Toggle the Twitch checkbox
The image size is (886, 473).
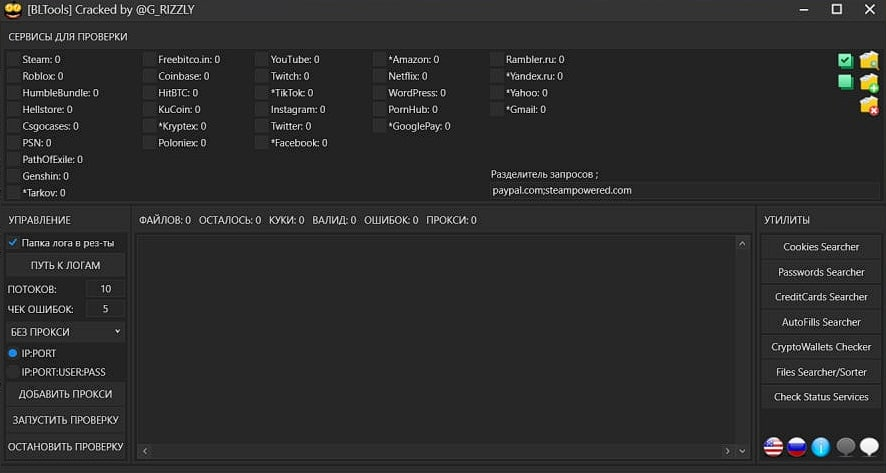tap(261, 76)
